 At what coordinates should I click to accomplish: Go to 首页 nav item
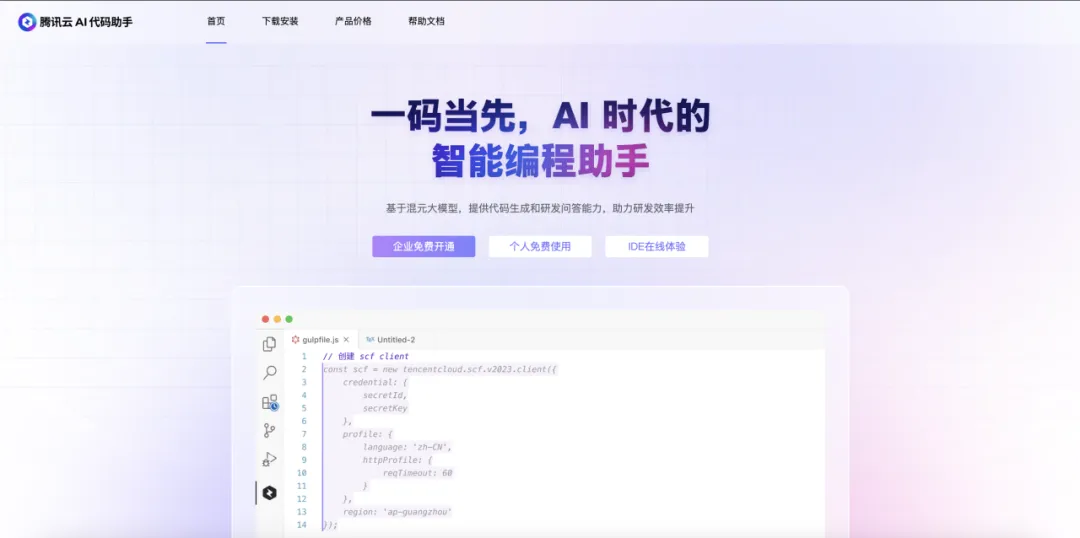(x=216, y=21)
